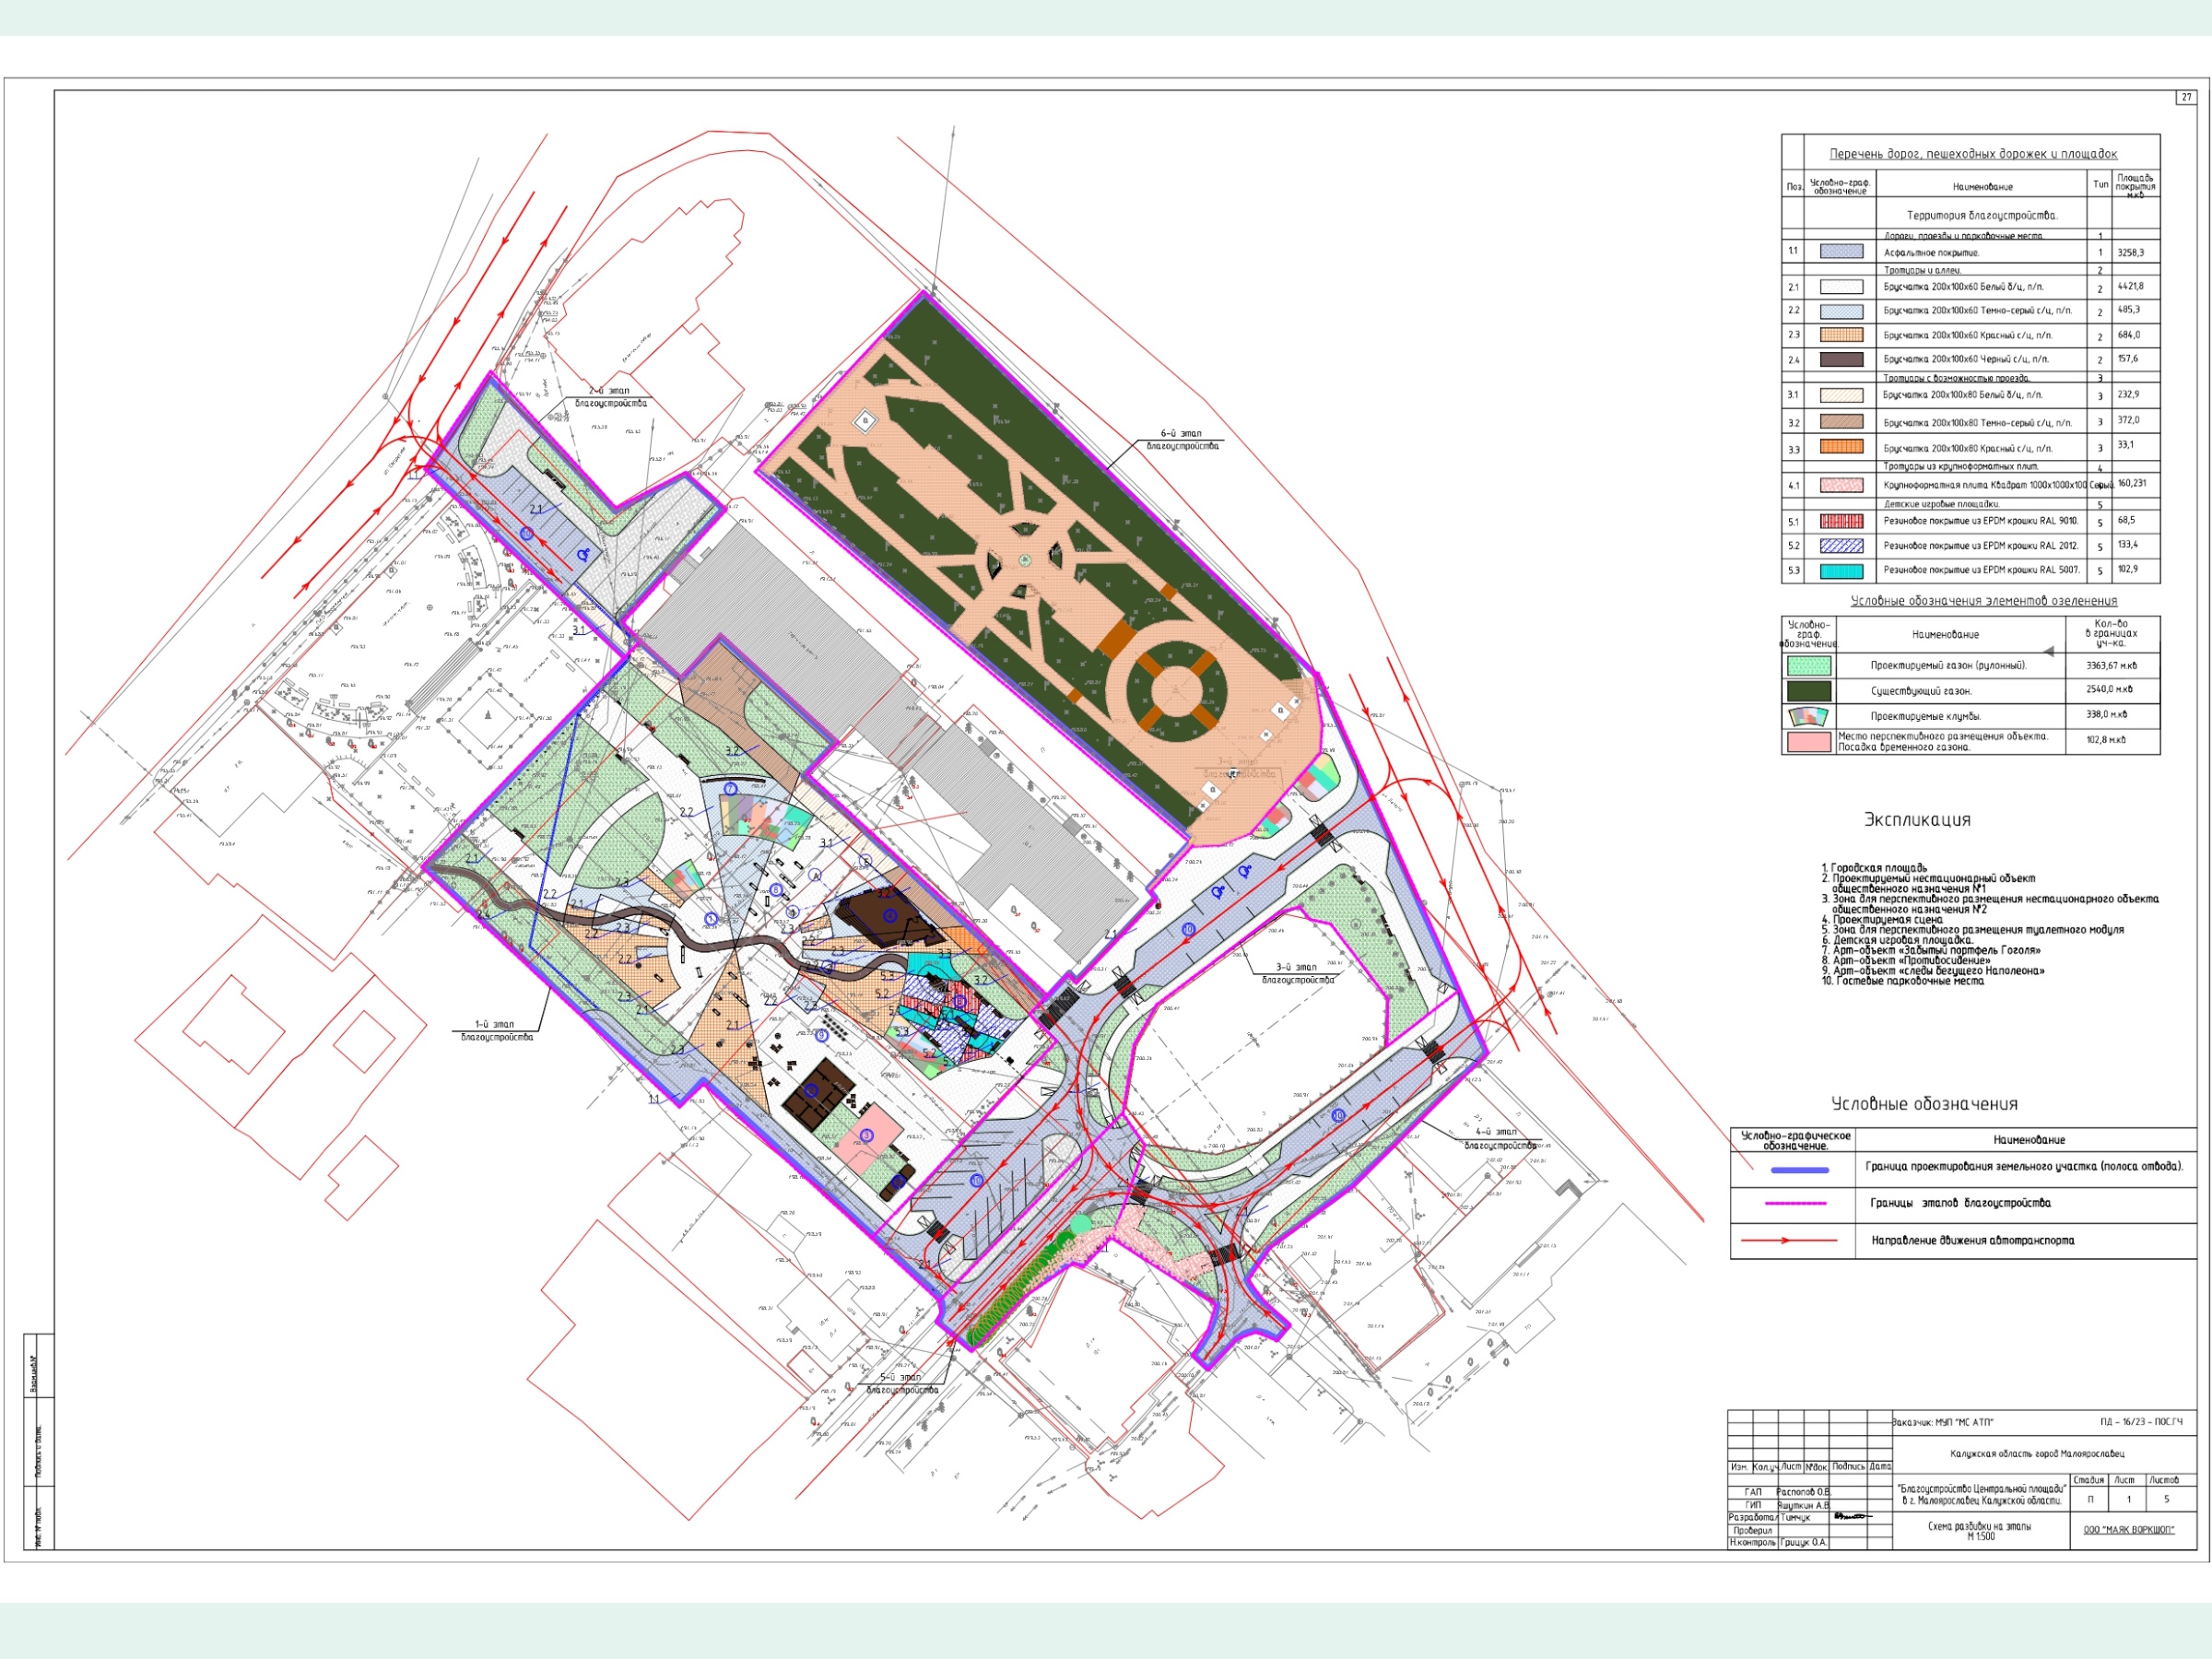Click 'Резиновое покрытие из EPDM крошки RAL 5007.'

[1982, 570]
